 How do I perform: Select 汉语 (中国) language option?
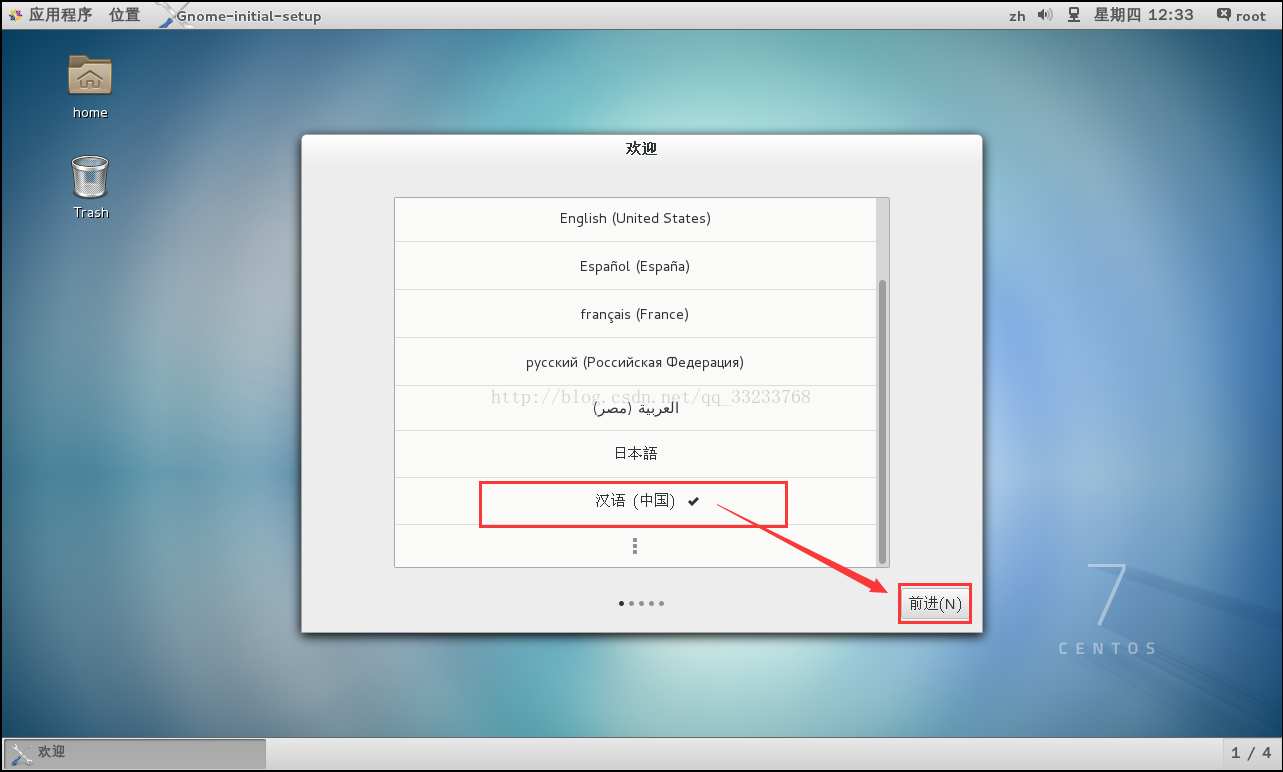(x=635, y=501)
